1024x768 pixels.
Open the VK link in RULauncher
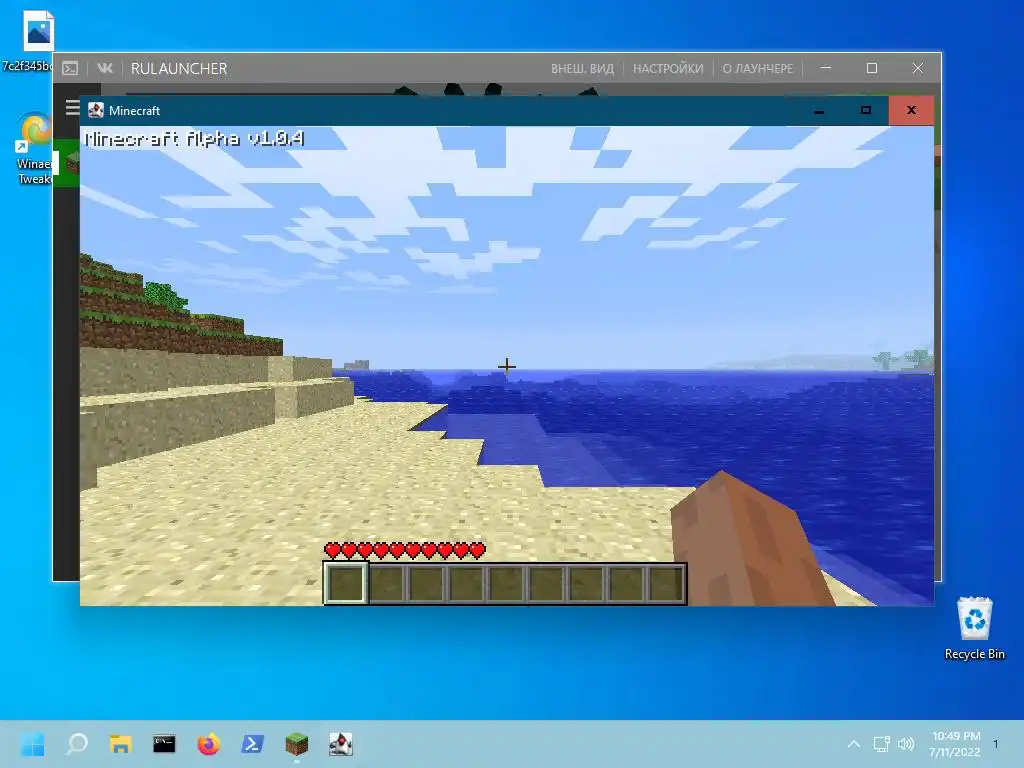104,69
